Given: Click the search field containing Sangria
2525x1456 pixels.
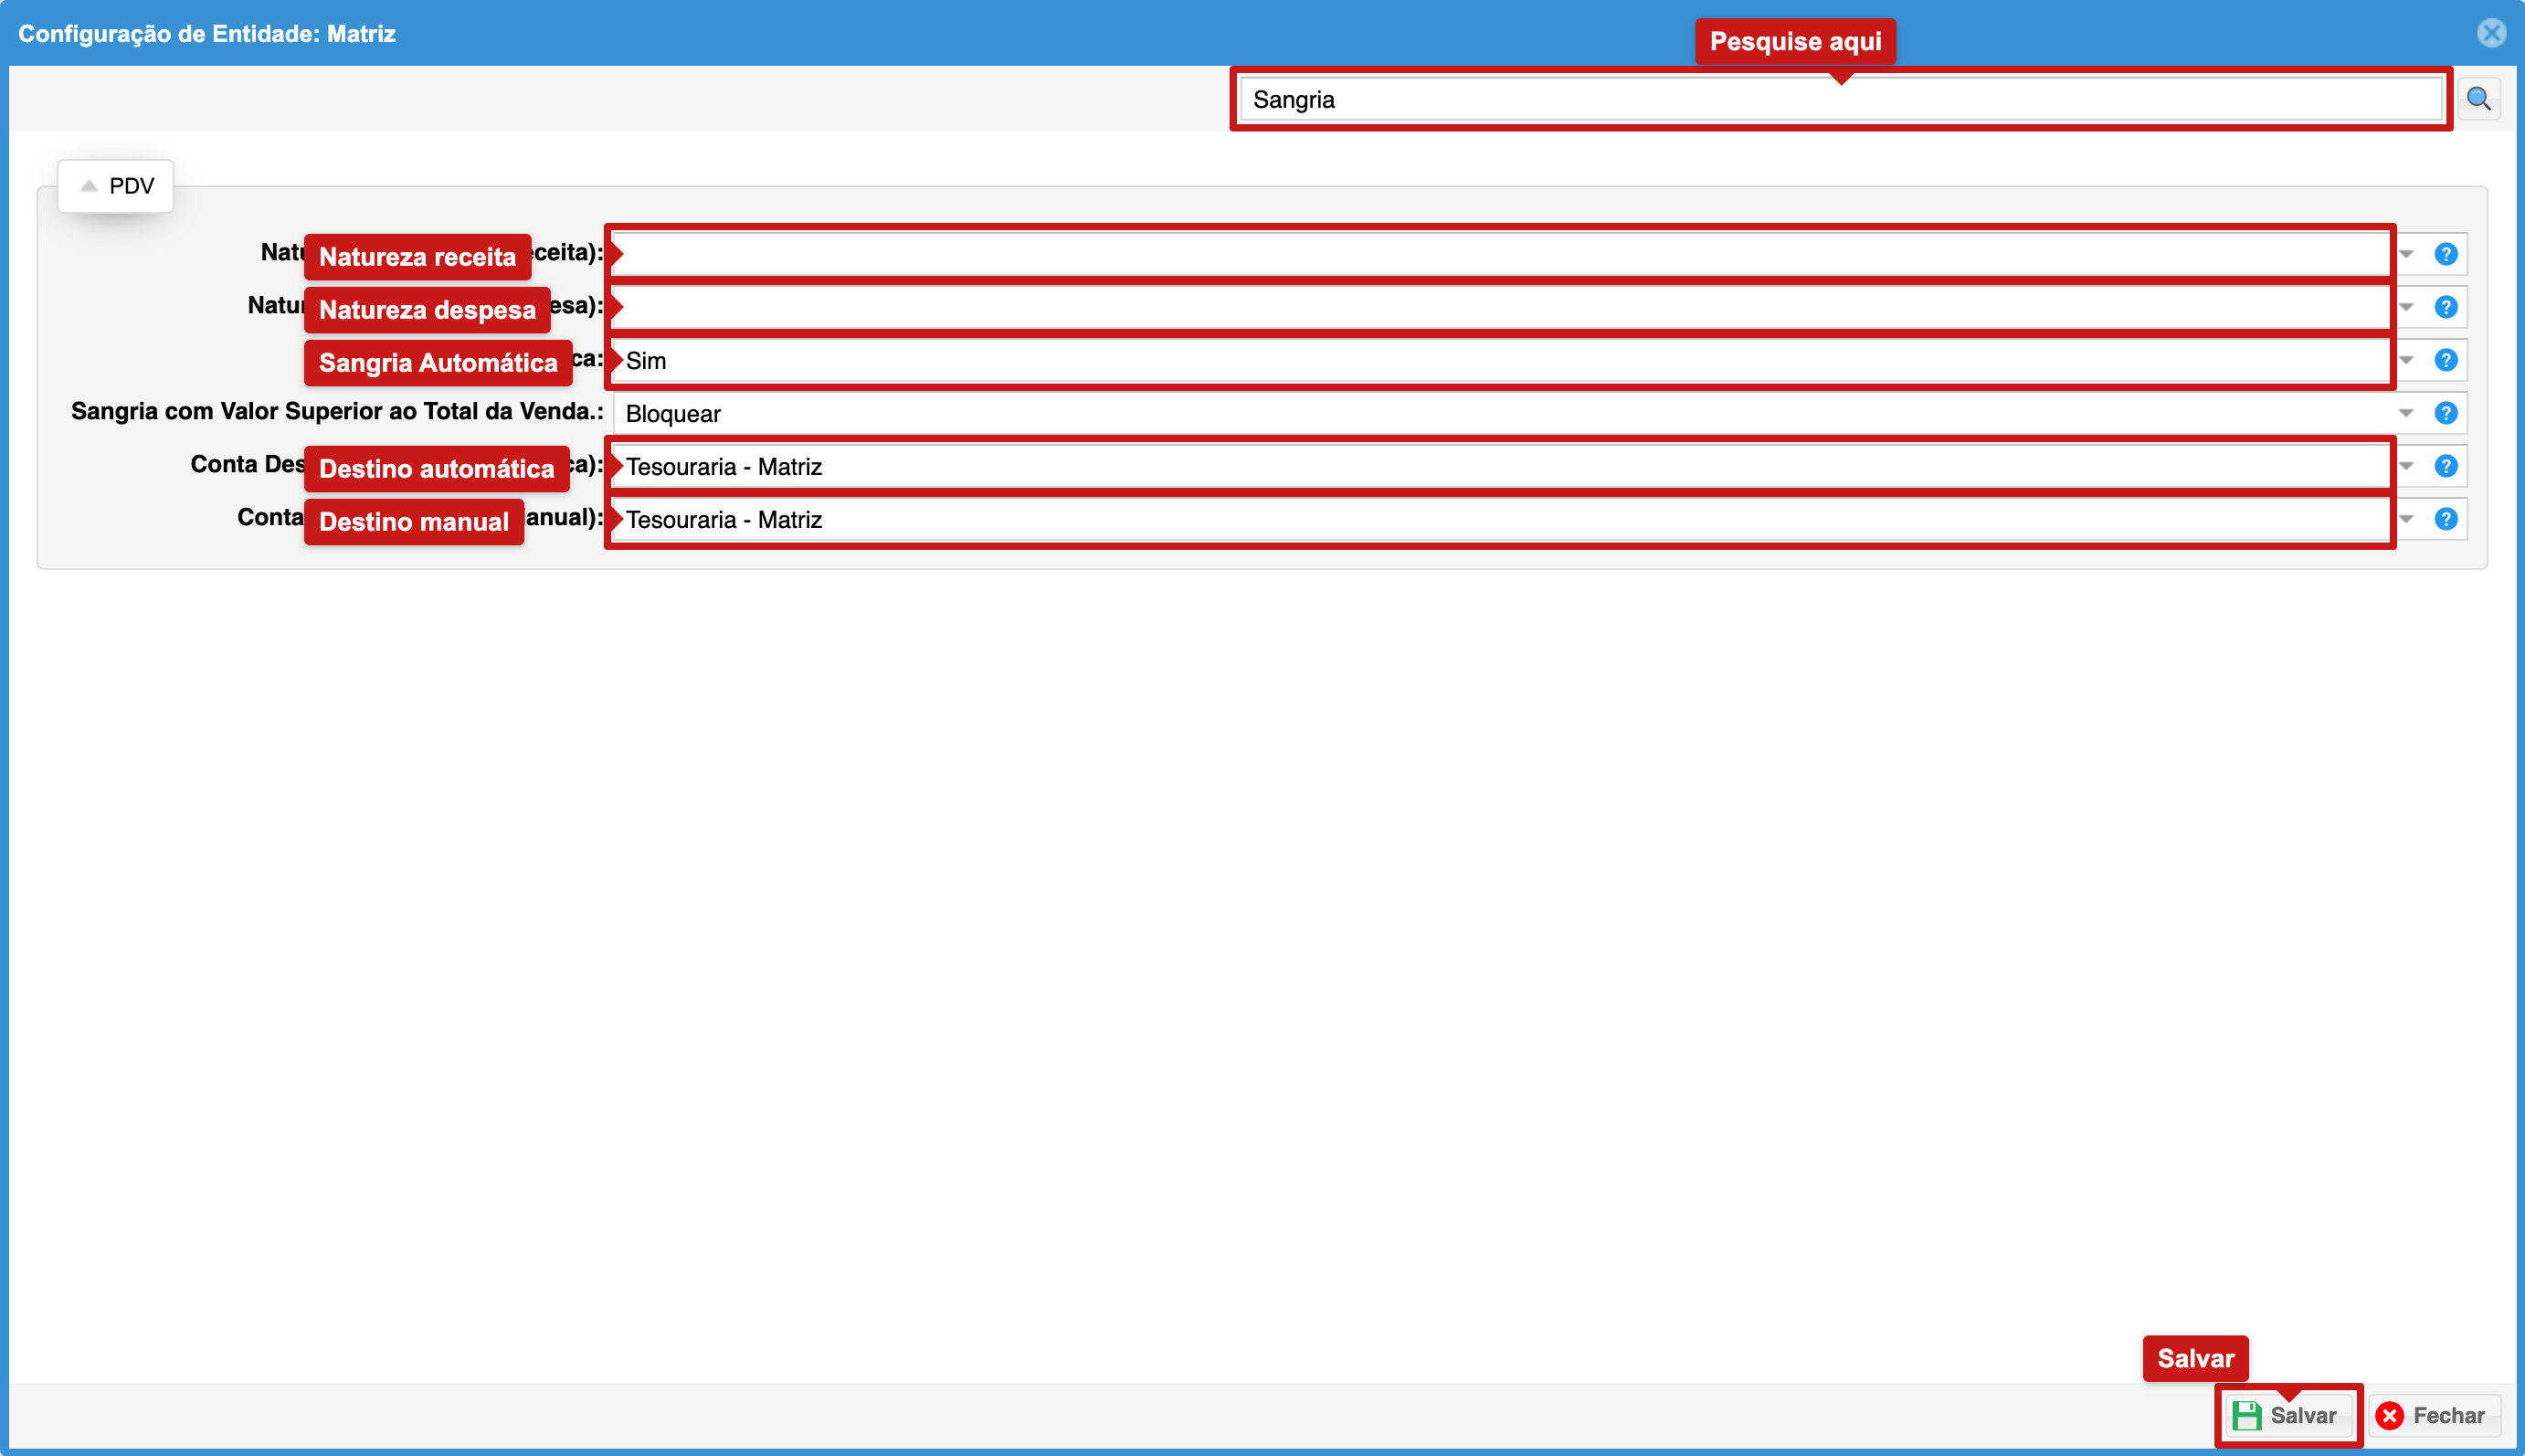Looking at the screenshot, I should [1840, 99].
